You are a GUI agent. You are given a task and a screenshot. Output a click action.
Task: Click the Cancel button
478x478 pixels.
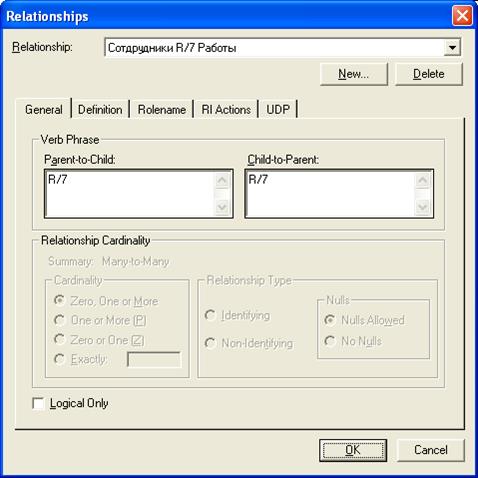[x=431, y=450]
